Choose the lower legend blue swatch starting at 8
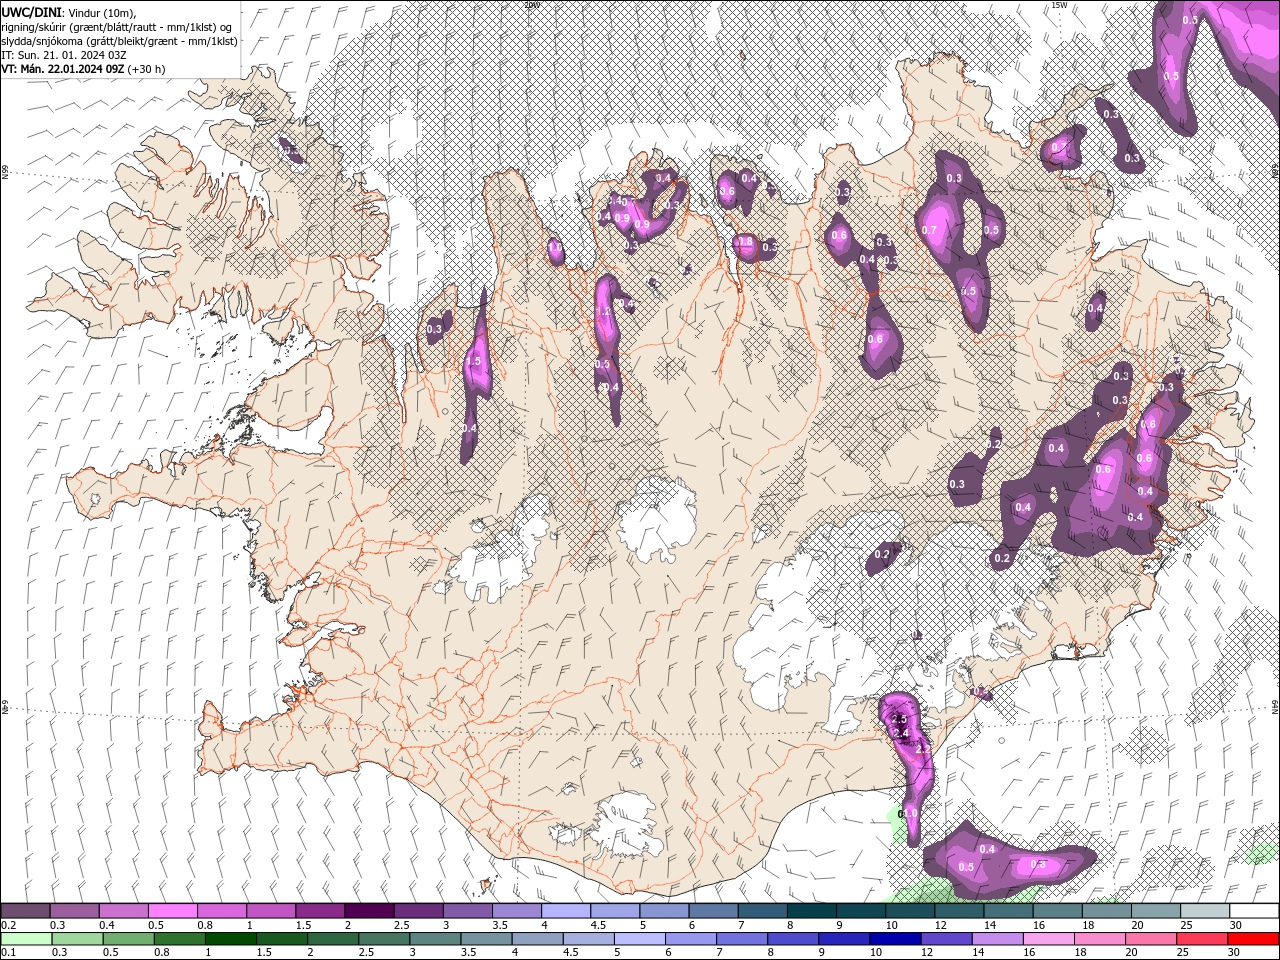 [793, 939]
